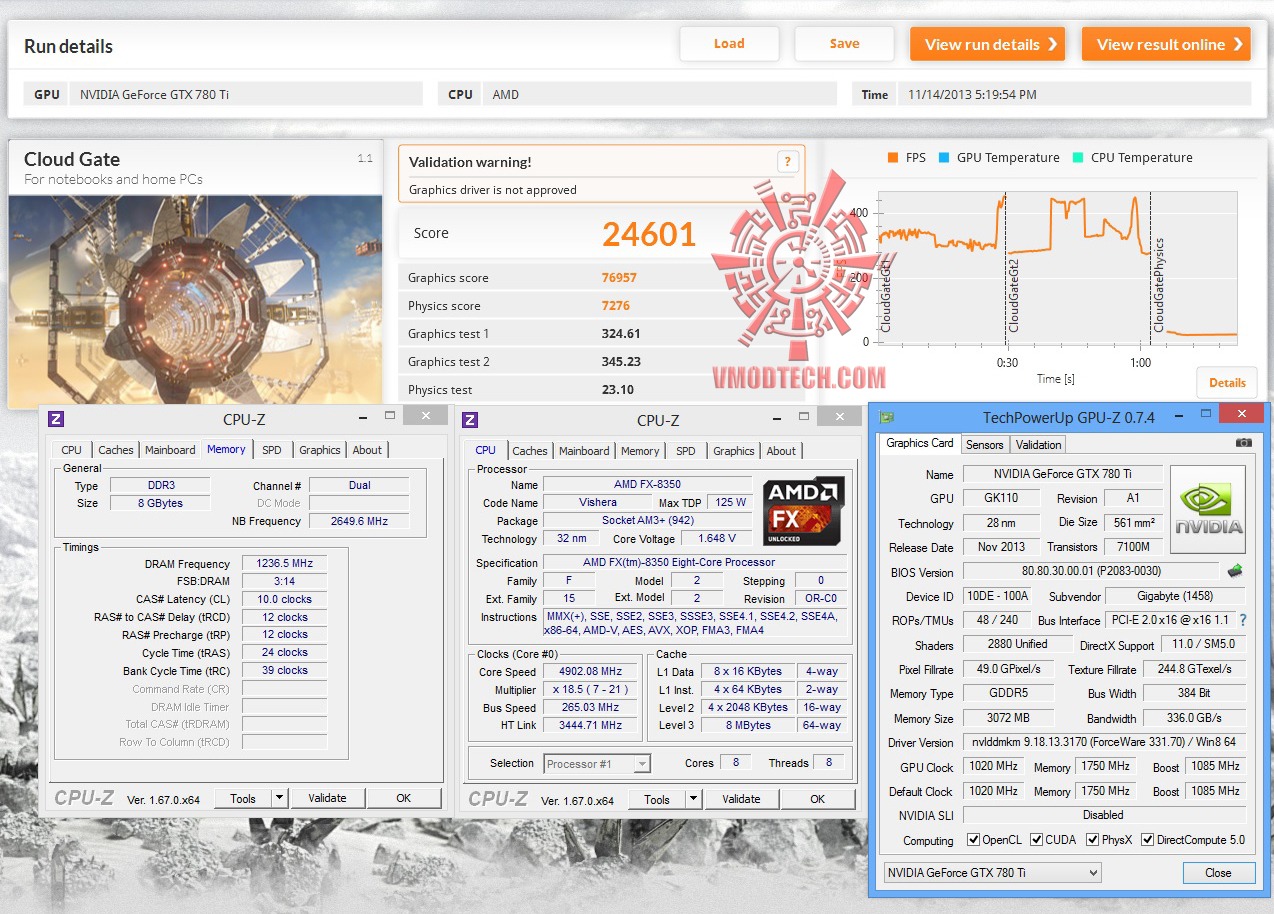Click the Details button under the chart
Viewport: 1274px width, 914px height.
1227,382
